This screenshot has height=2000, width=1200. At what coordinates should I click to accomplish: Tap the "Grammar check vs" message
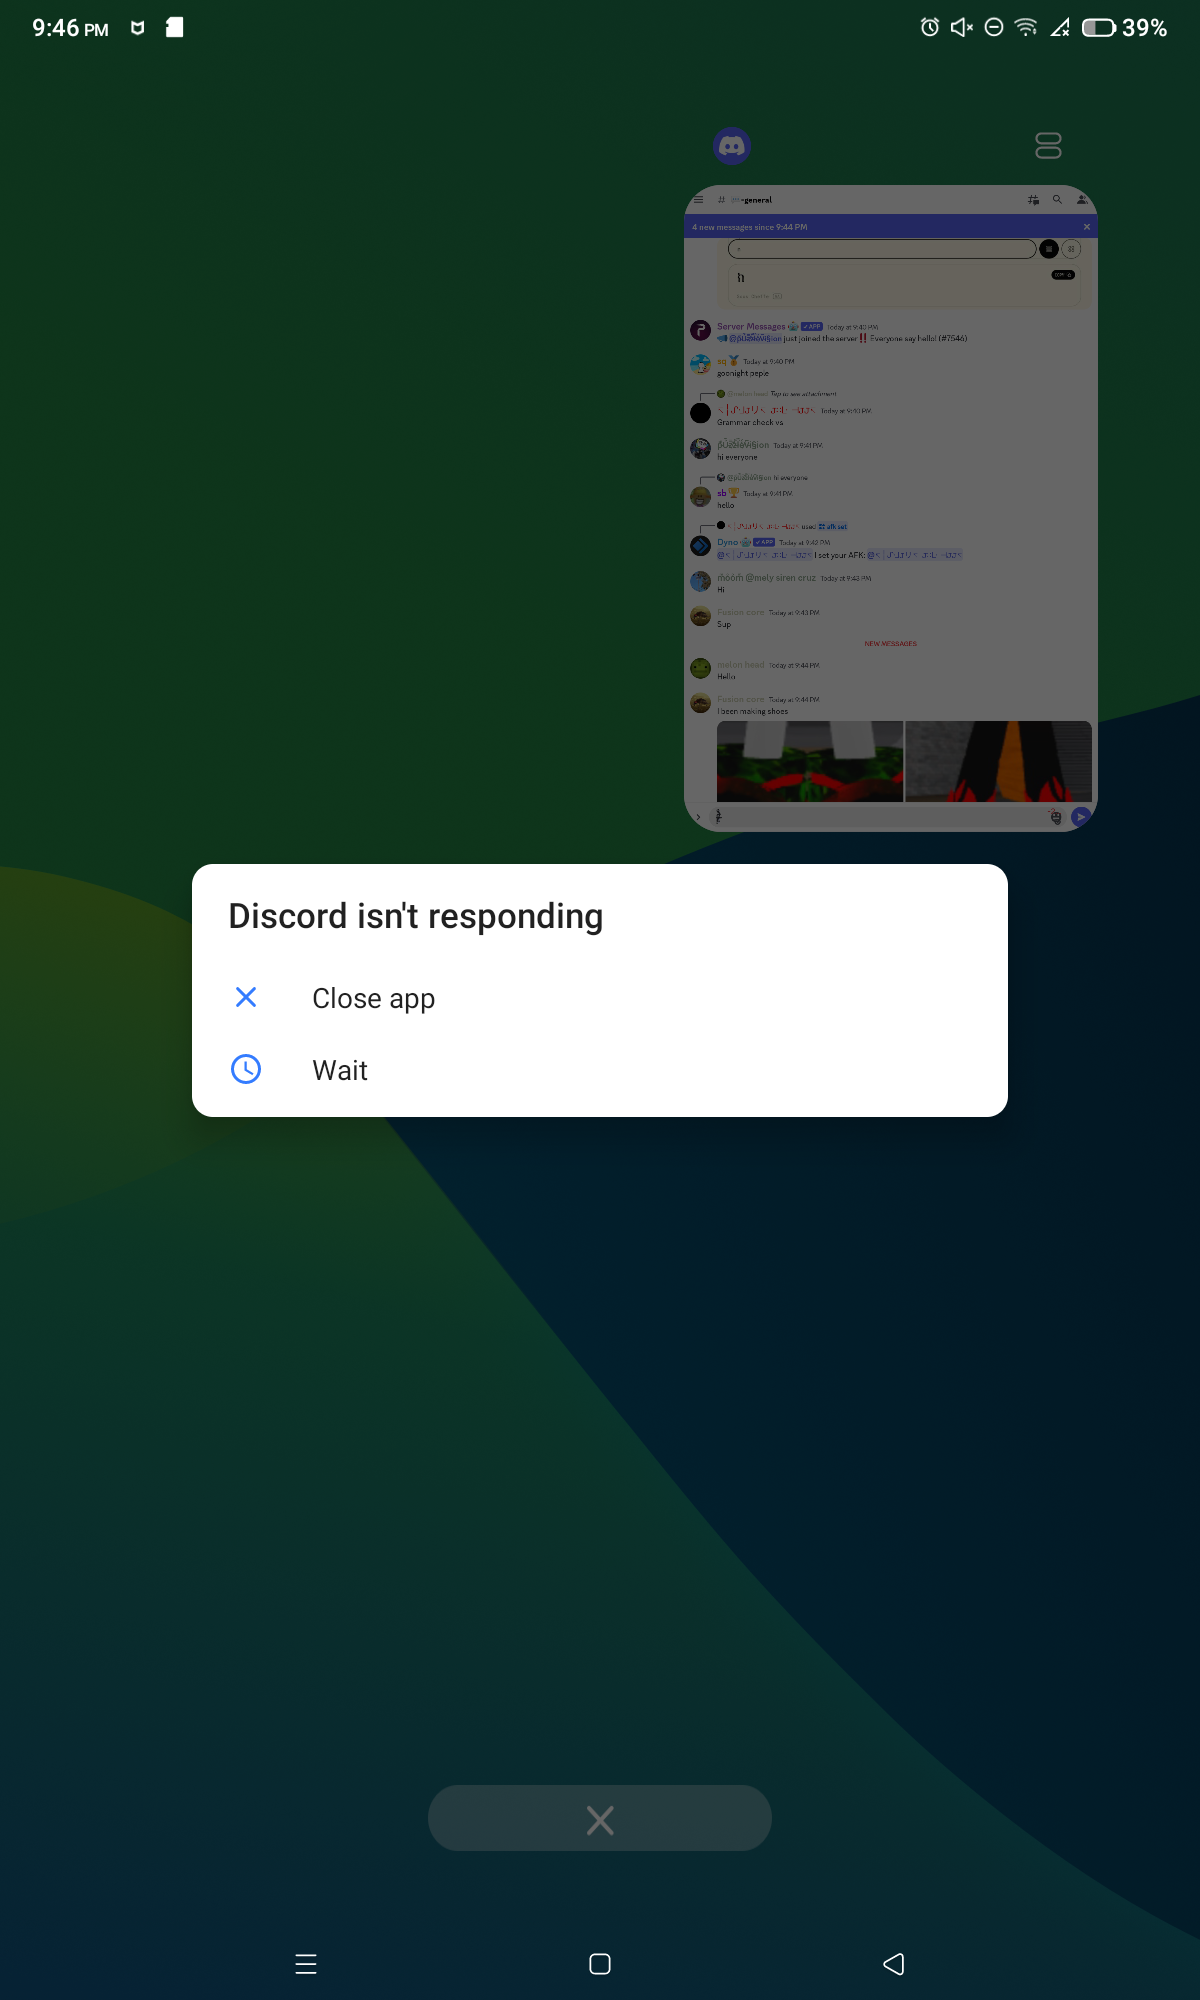click(750, 422)
